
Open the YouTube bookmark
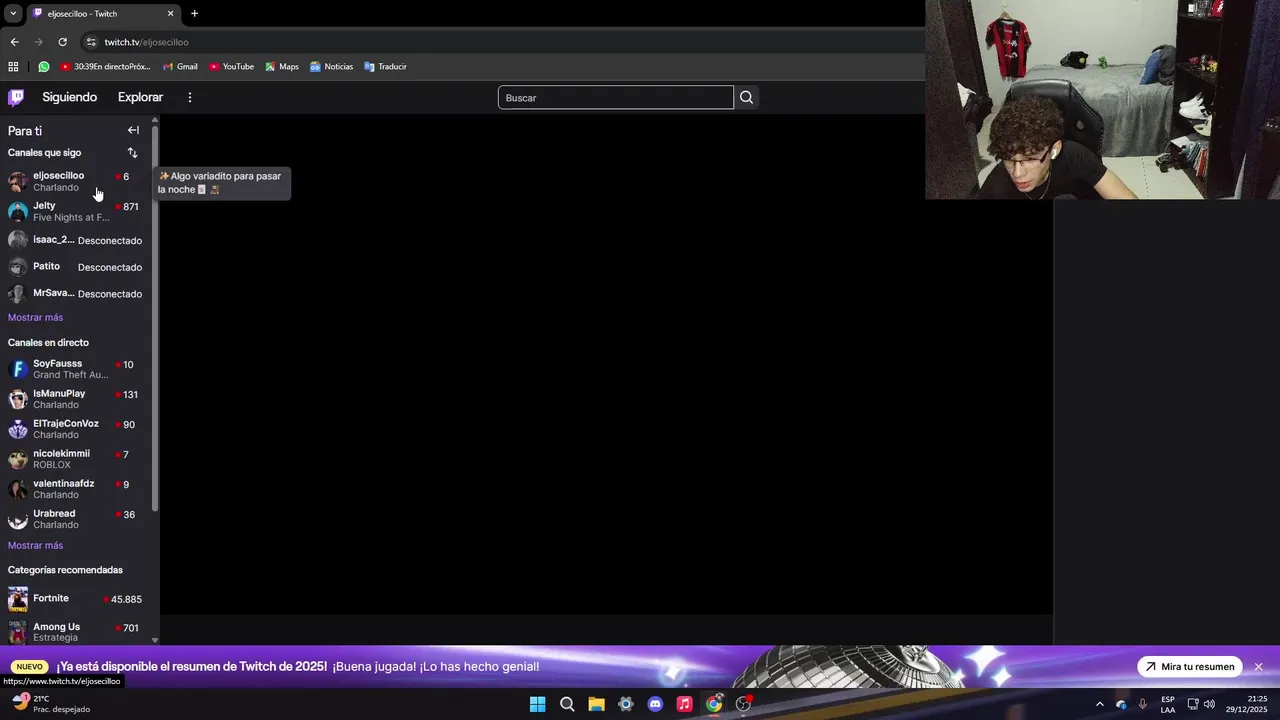231,67
